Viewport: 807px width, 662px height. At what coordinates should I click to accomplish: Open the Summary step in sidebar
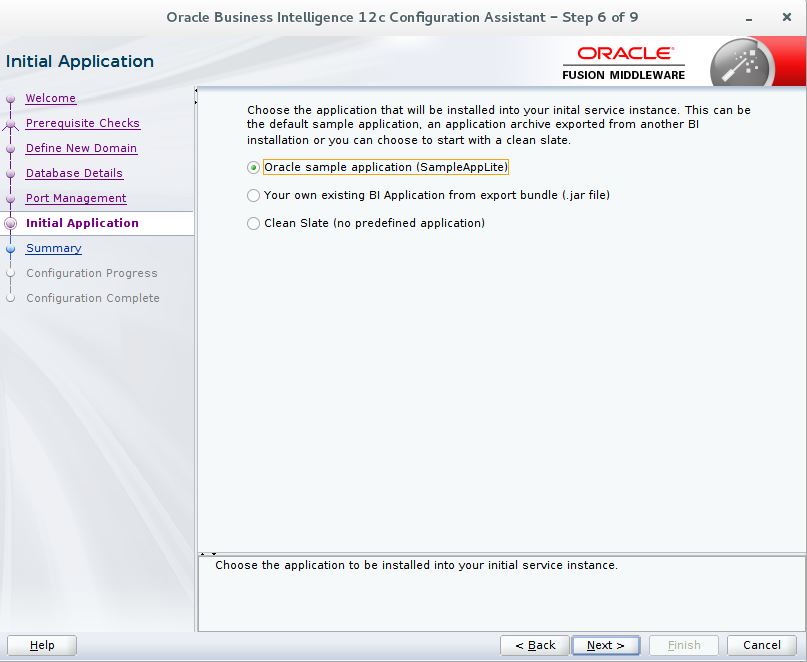(53, 248)
